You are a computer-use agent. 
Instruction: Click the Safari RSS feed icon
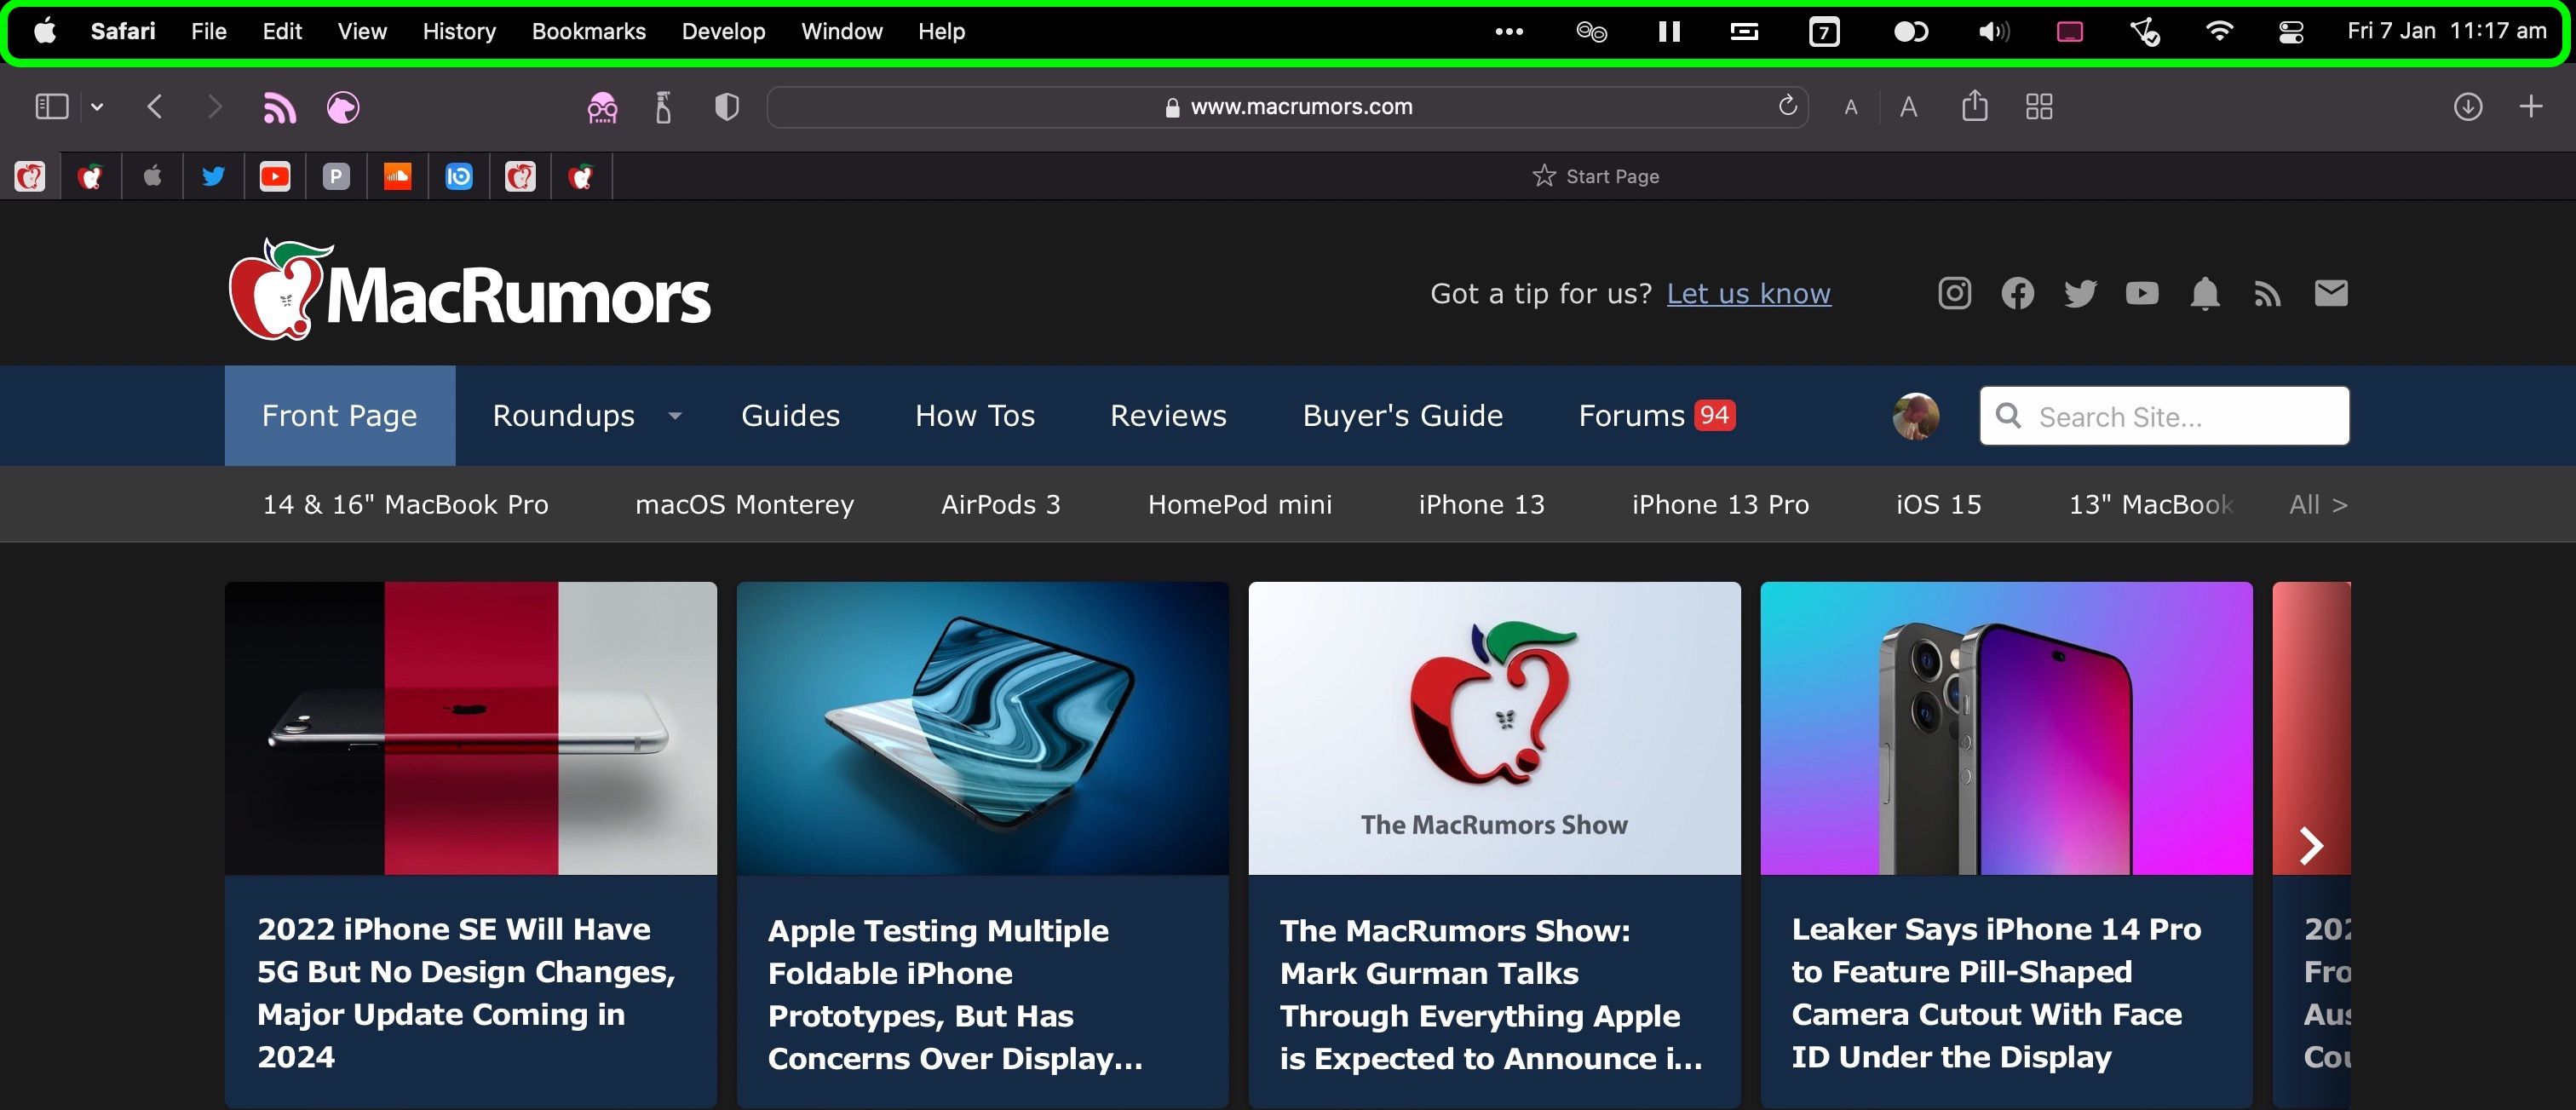(281, 105)
